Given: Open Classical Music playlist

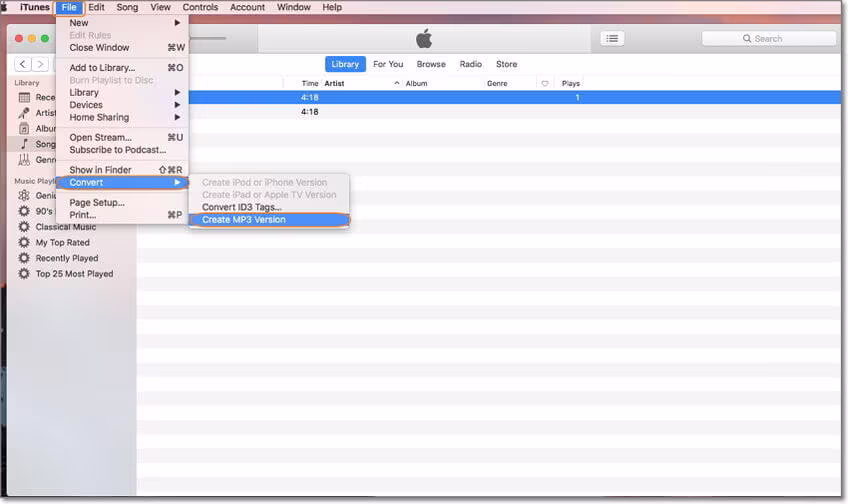Looking at the screenshot, I should [x=66, y=227].
